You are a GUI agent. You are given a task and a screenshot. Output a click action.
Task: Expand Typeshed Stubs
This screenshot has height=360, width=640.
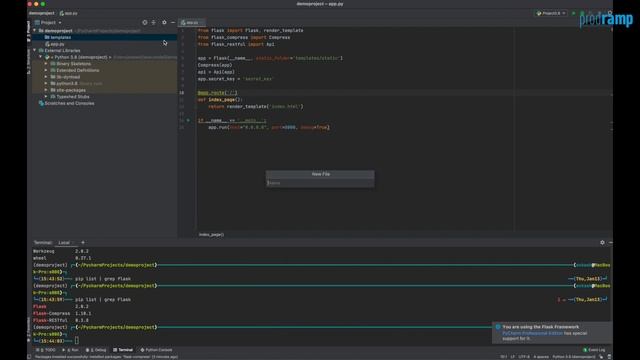46,97
